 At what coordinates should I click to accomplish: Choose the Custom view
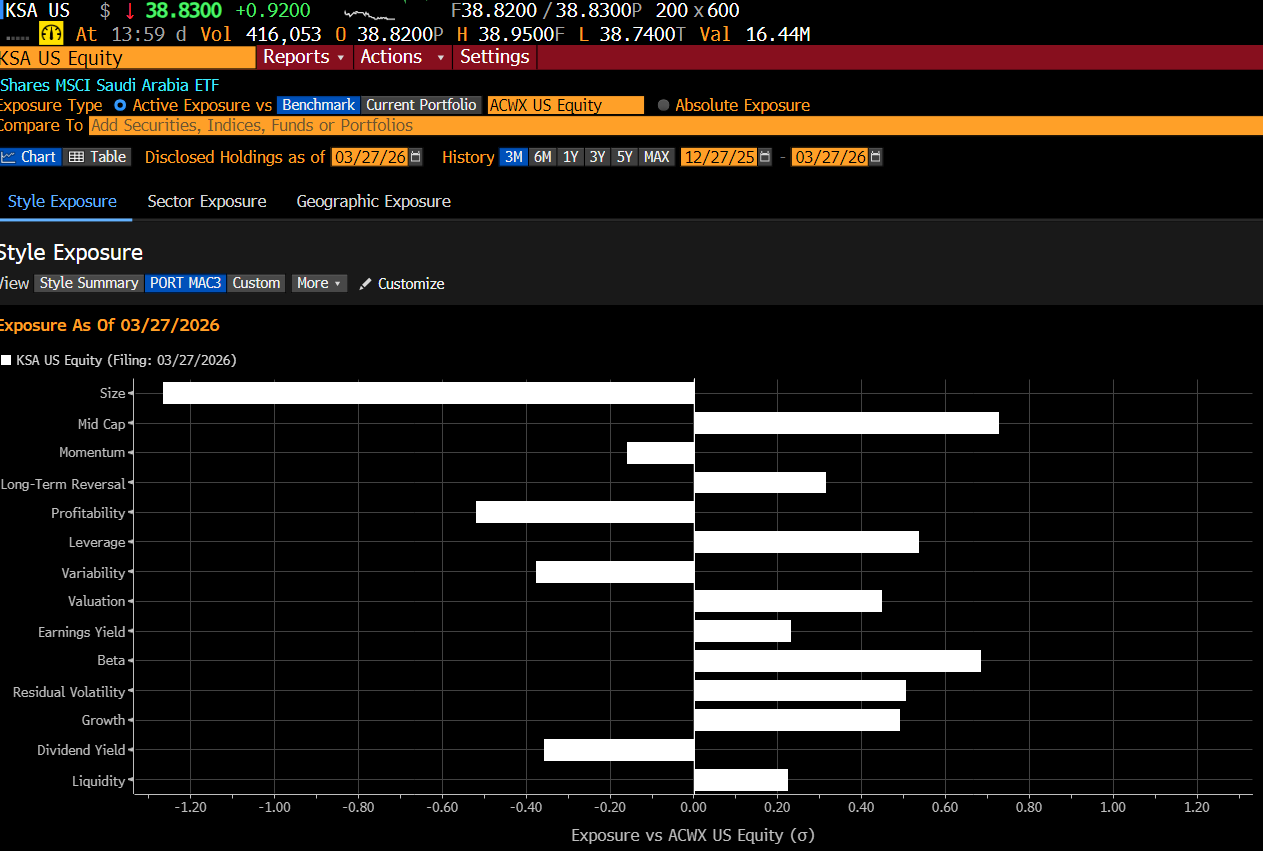[256, 283]
